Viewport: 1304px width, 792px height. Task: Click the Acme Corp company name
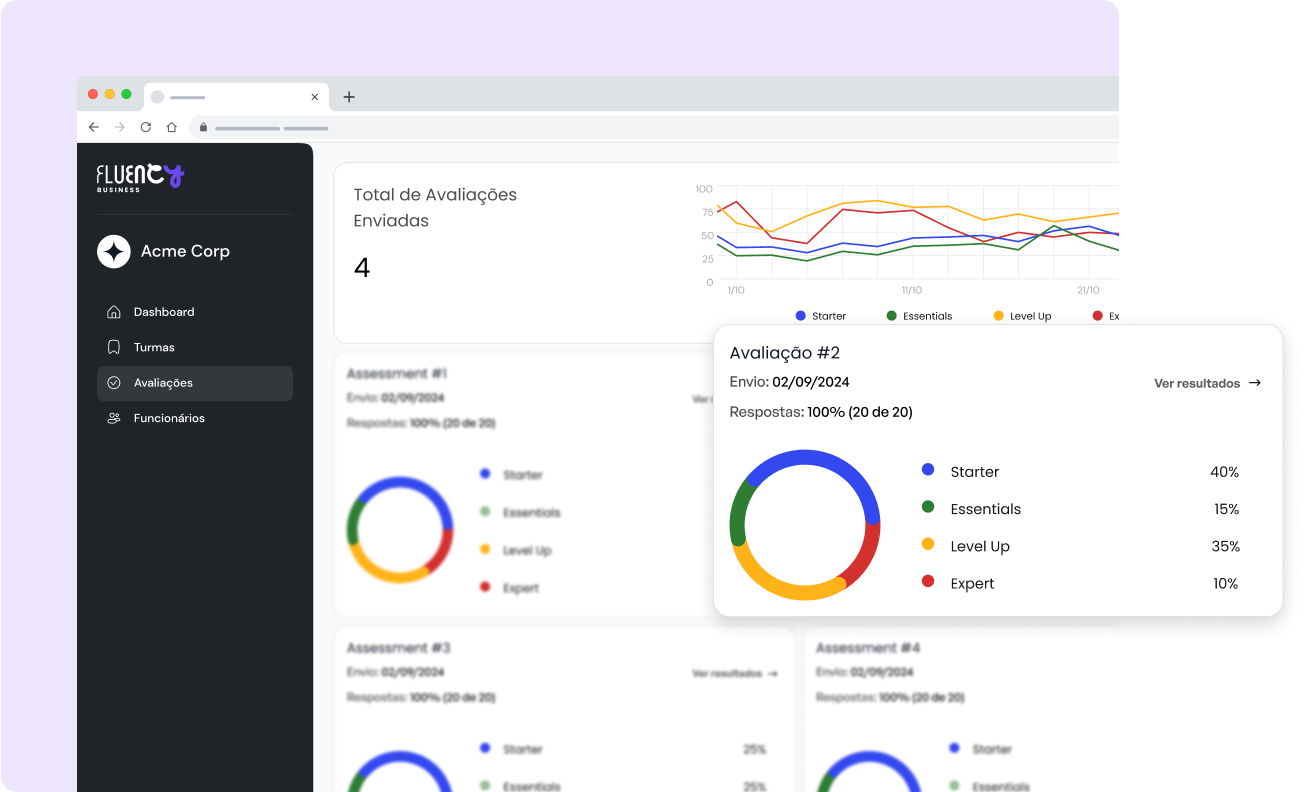pos(185,251)
